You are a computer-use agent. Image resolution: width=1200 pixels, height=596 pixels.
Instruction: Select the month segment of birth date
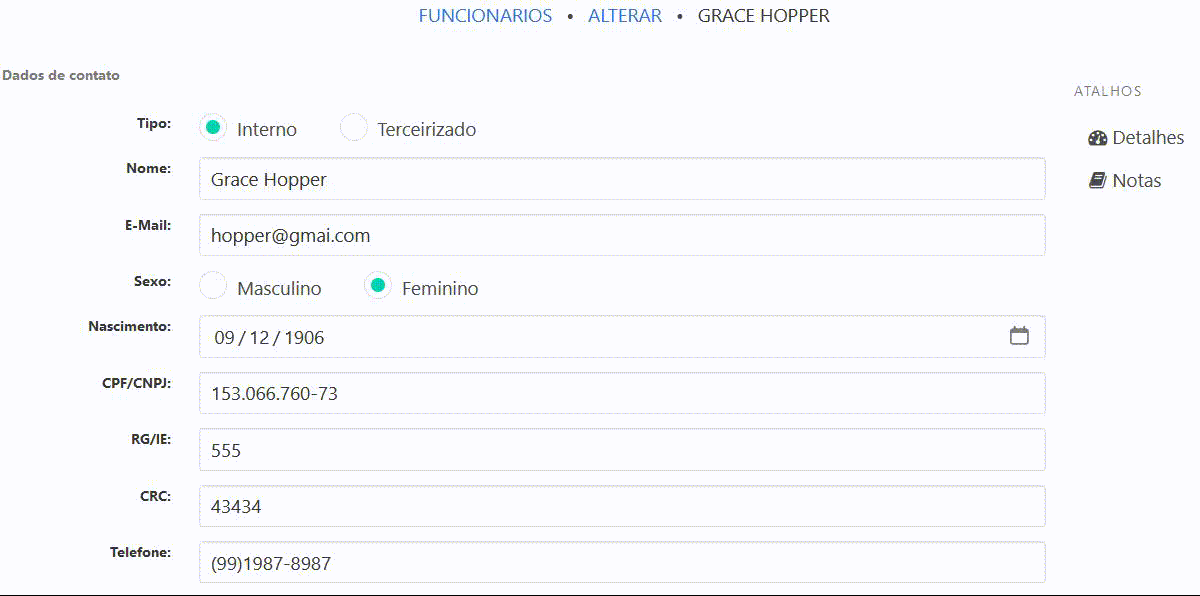click(260, 338)
